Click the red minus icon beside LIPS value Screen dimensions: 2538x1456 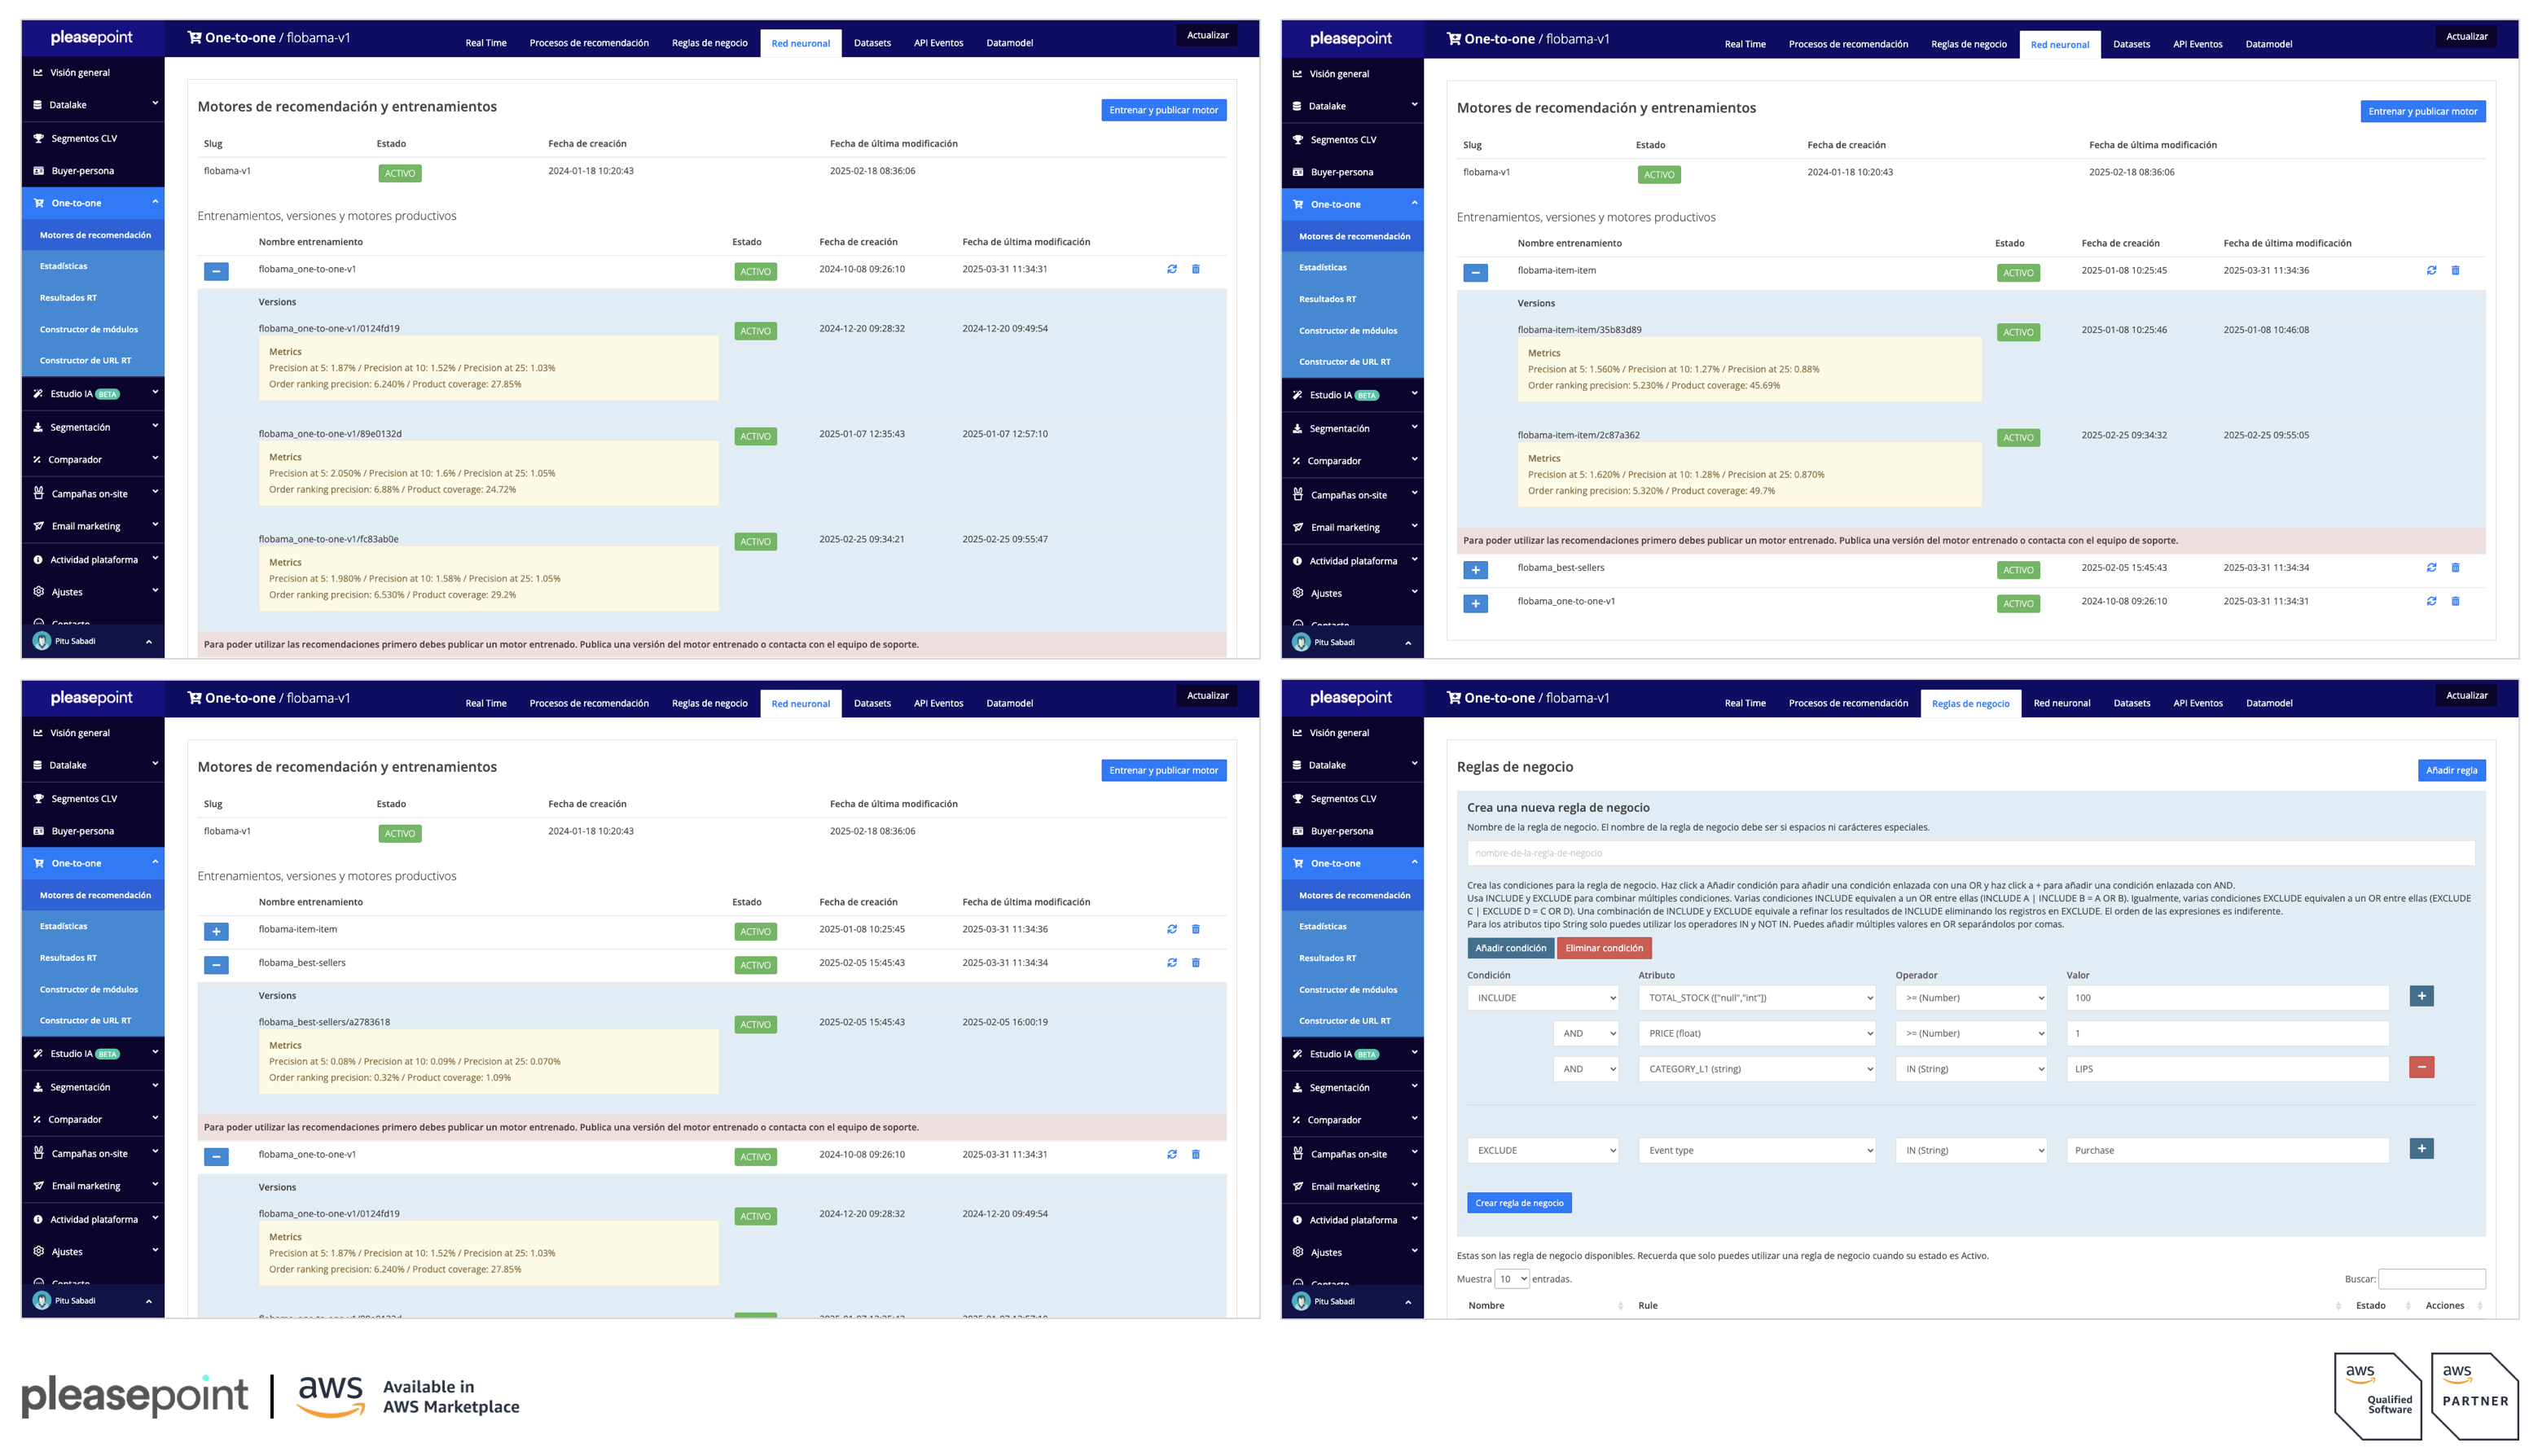[x=2421, y=1067]
